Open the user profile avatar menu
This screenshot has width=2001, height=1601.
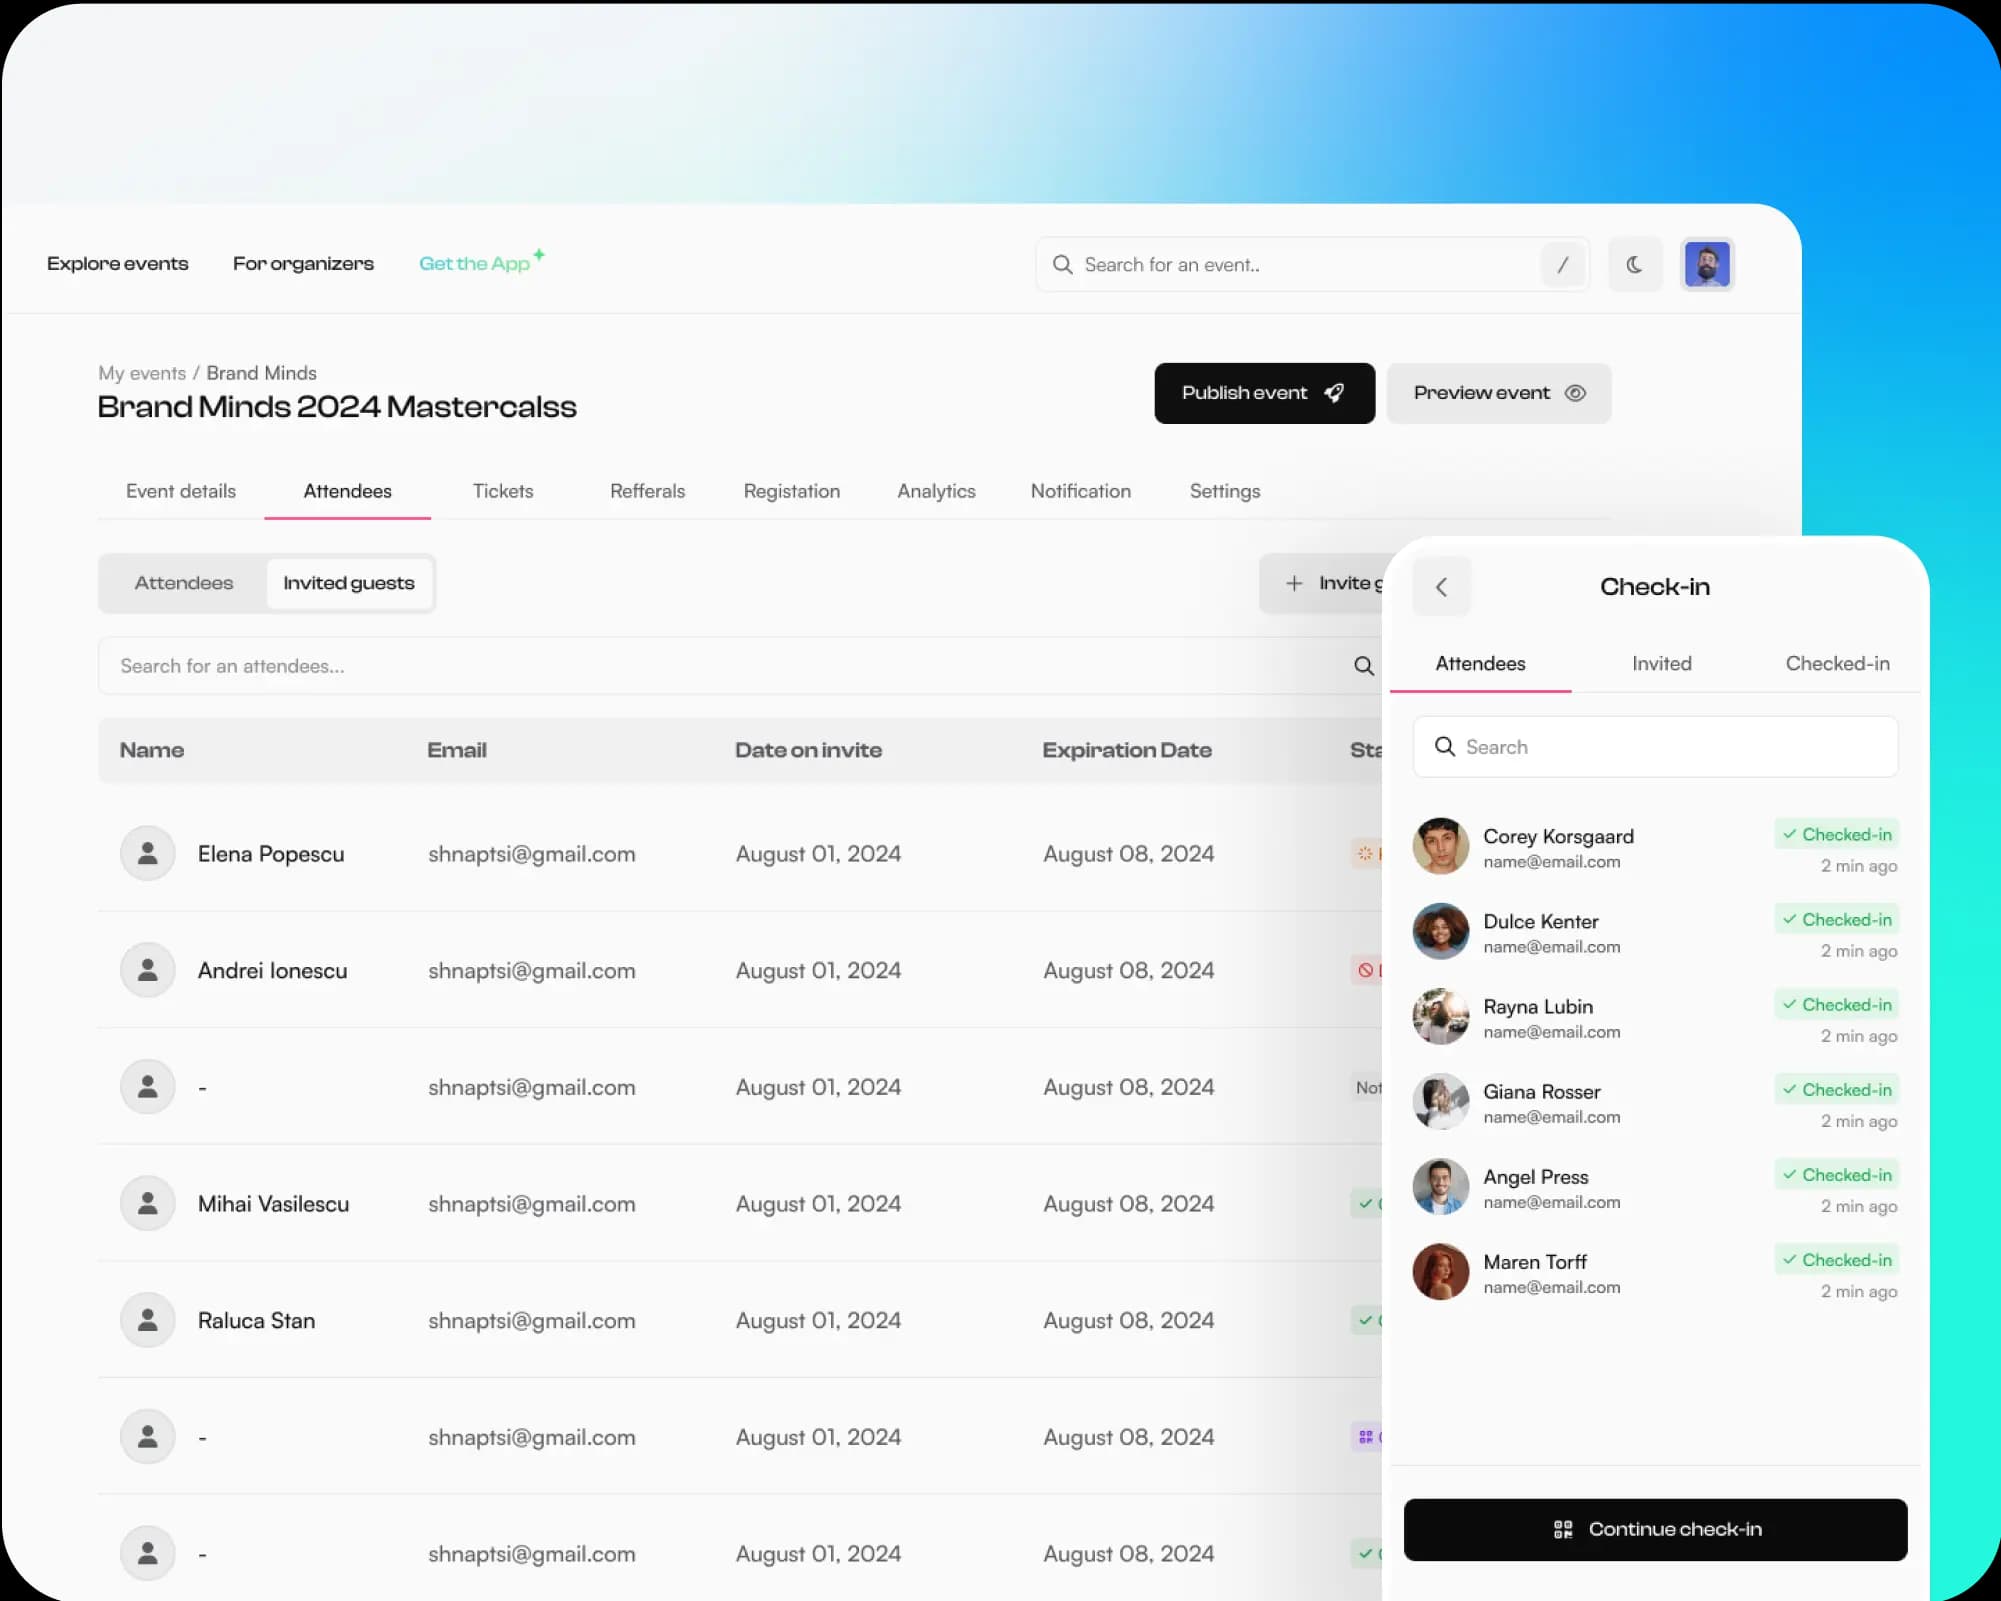click(x=1707, y=265)
